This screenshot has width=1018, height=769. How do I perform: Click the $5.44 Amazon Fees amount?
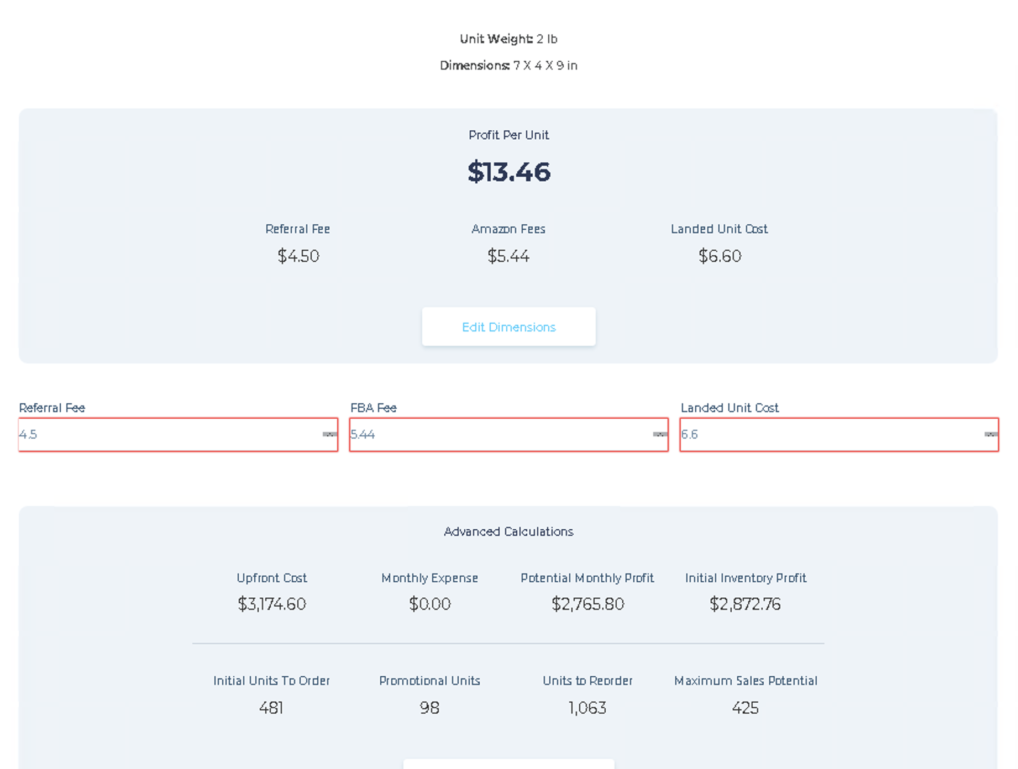(x=508, y=256)
